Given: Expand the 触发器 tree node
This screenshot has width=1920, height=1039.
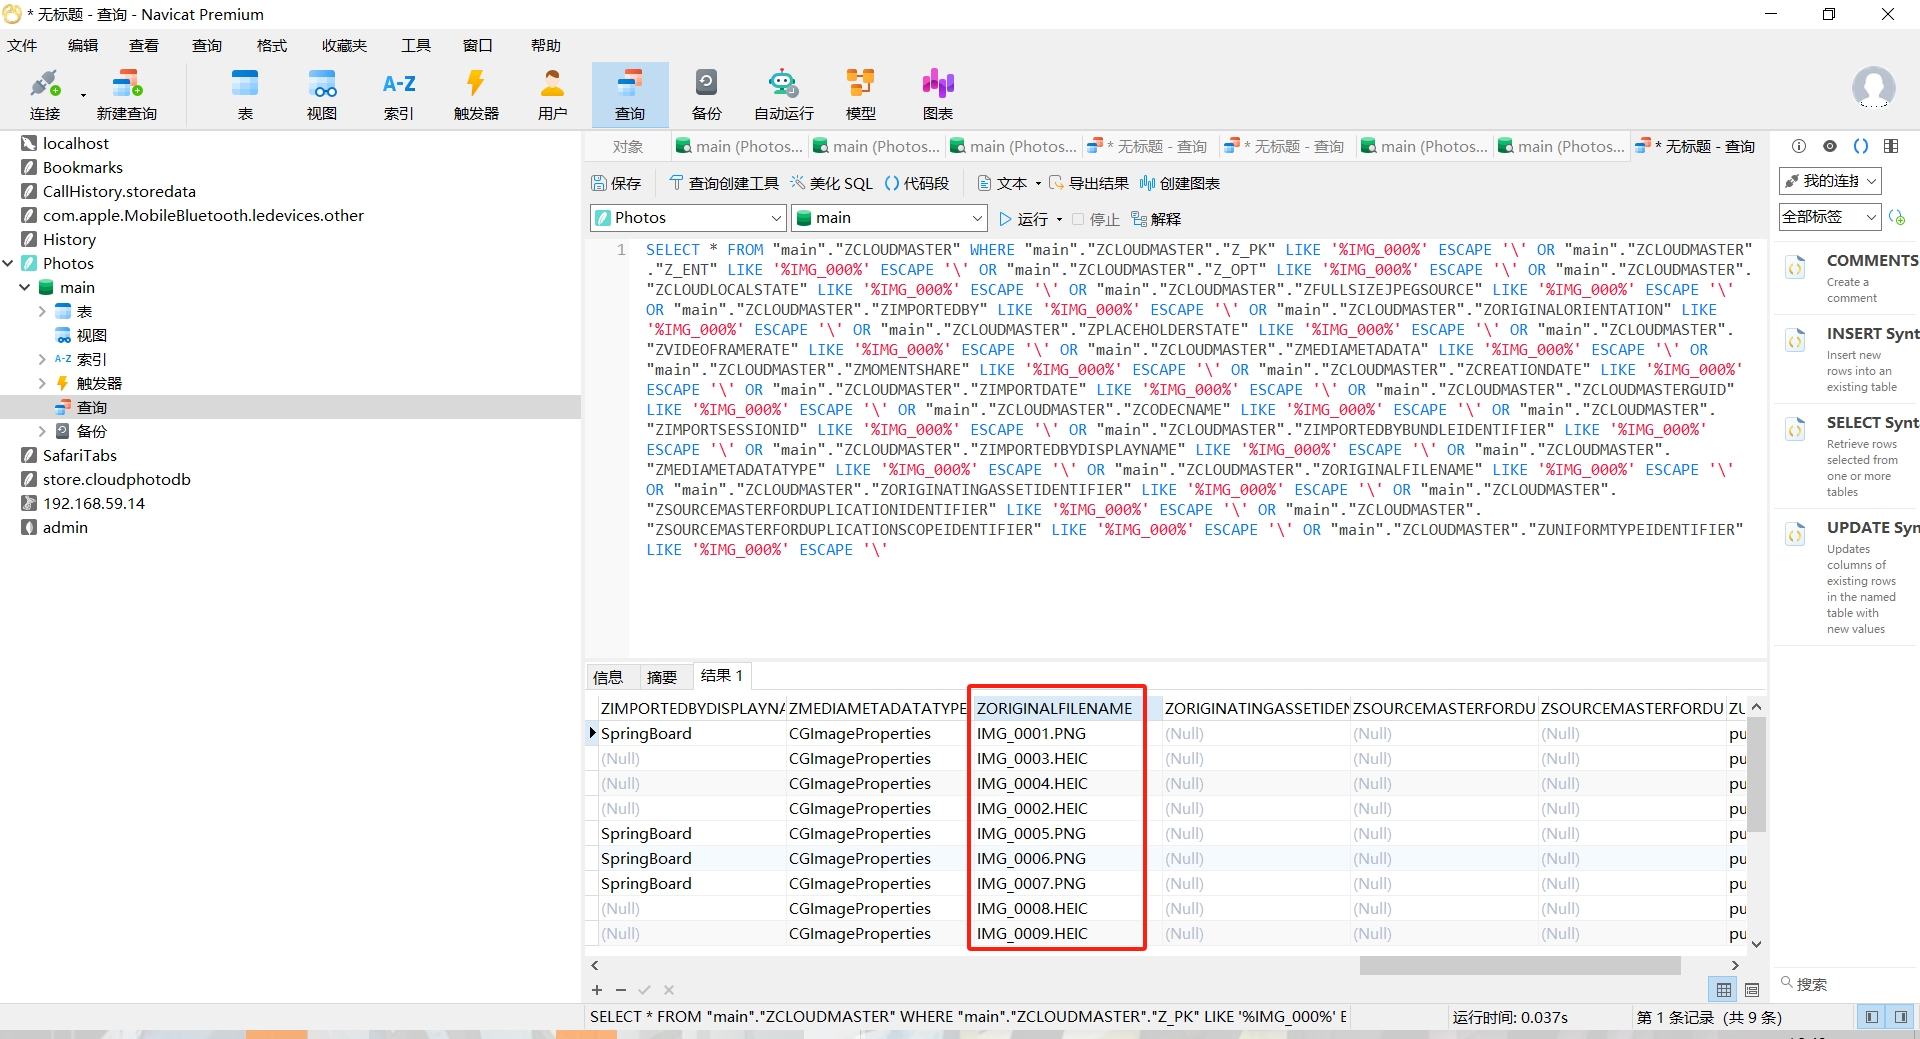Looking at the screenshot, I should tap(42, 383).
